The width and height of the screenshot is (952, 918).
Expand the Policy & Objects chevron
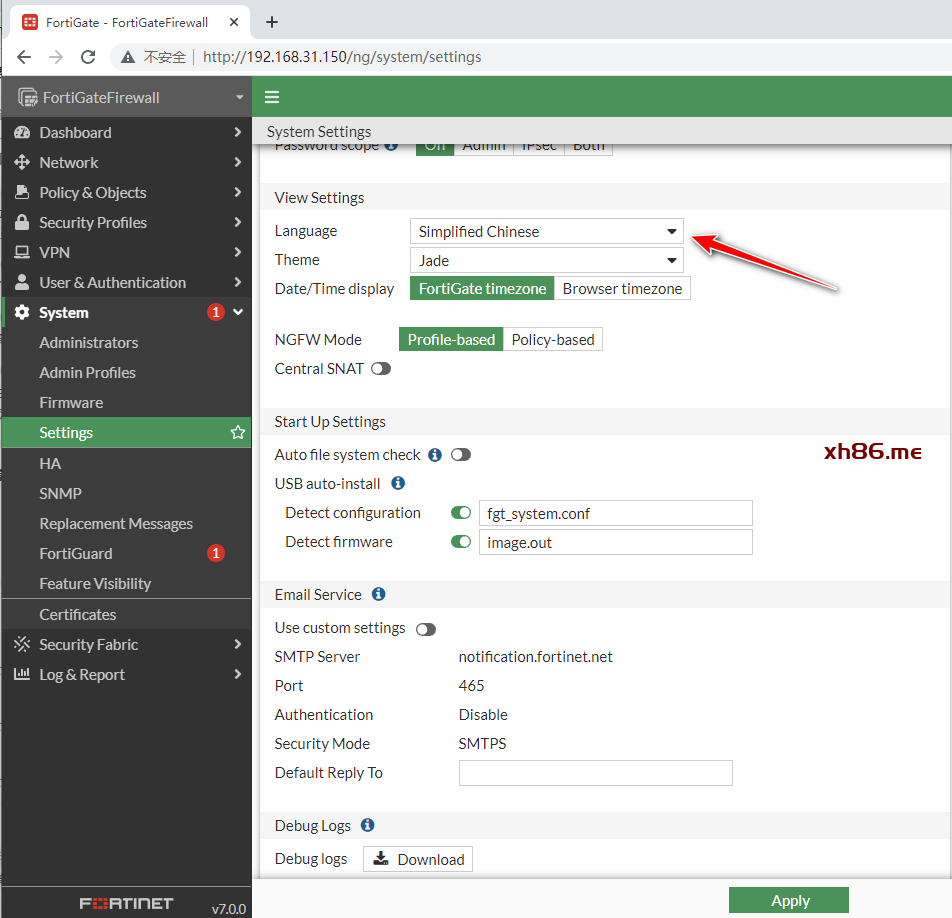click(x=237, y=192)
